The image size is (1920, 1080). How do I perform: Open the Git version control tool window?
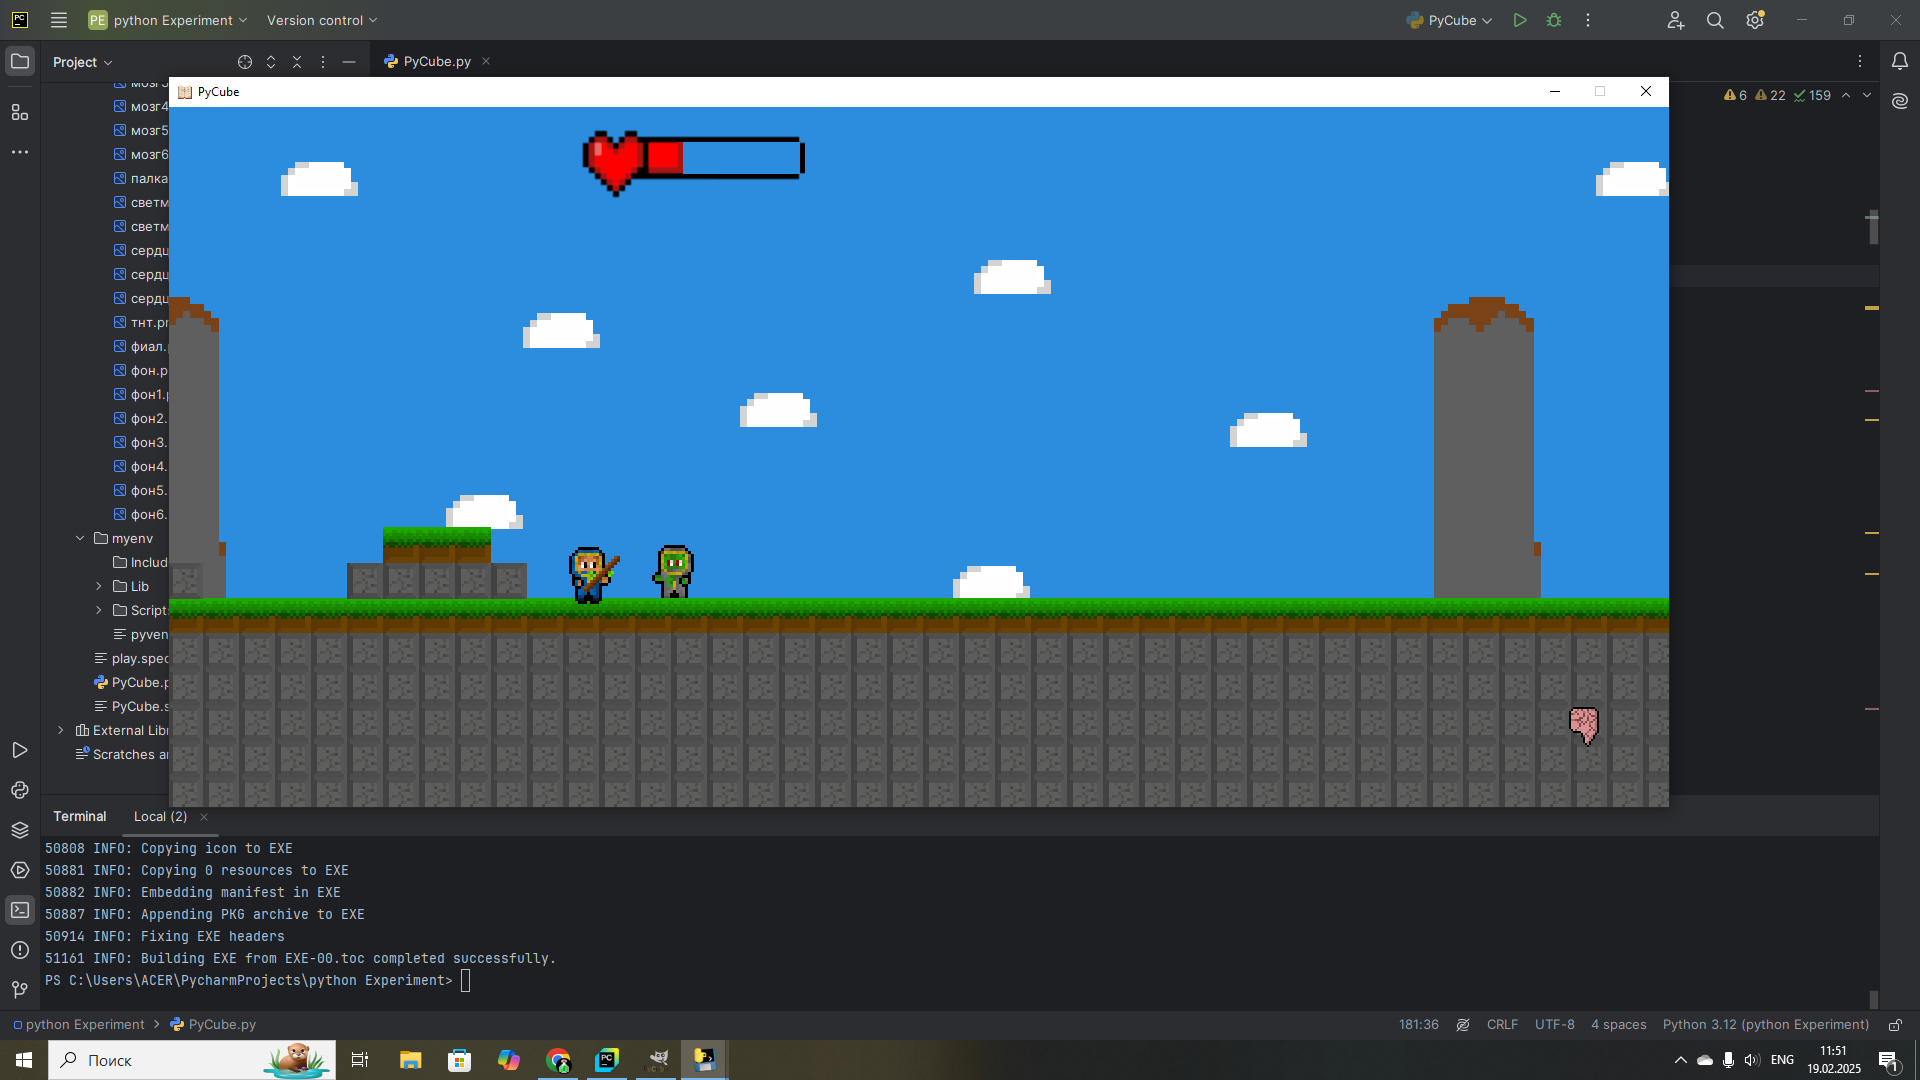pos(20,989)
